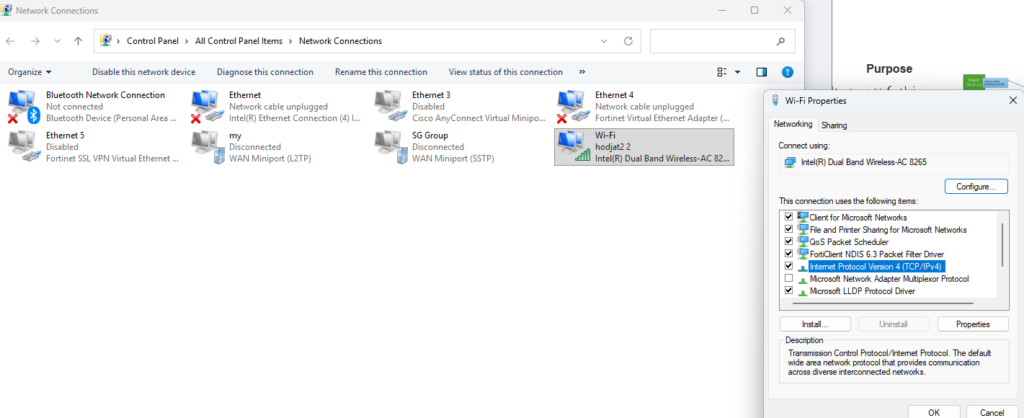Click the Network Connections window title icon

7,10
